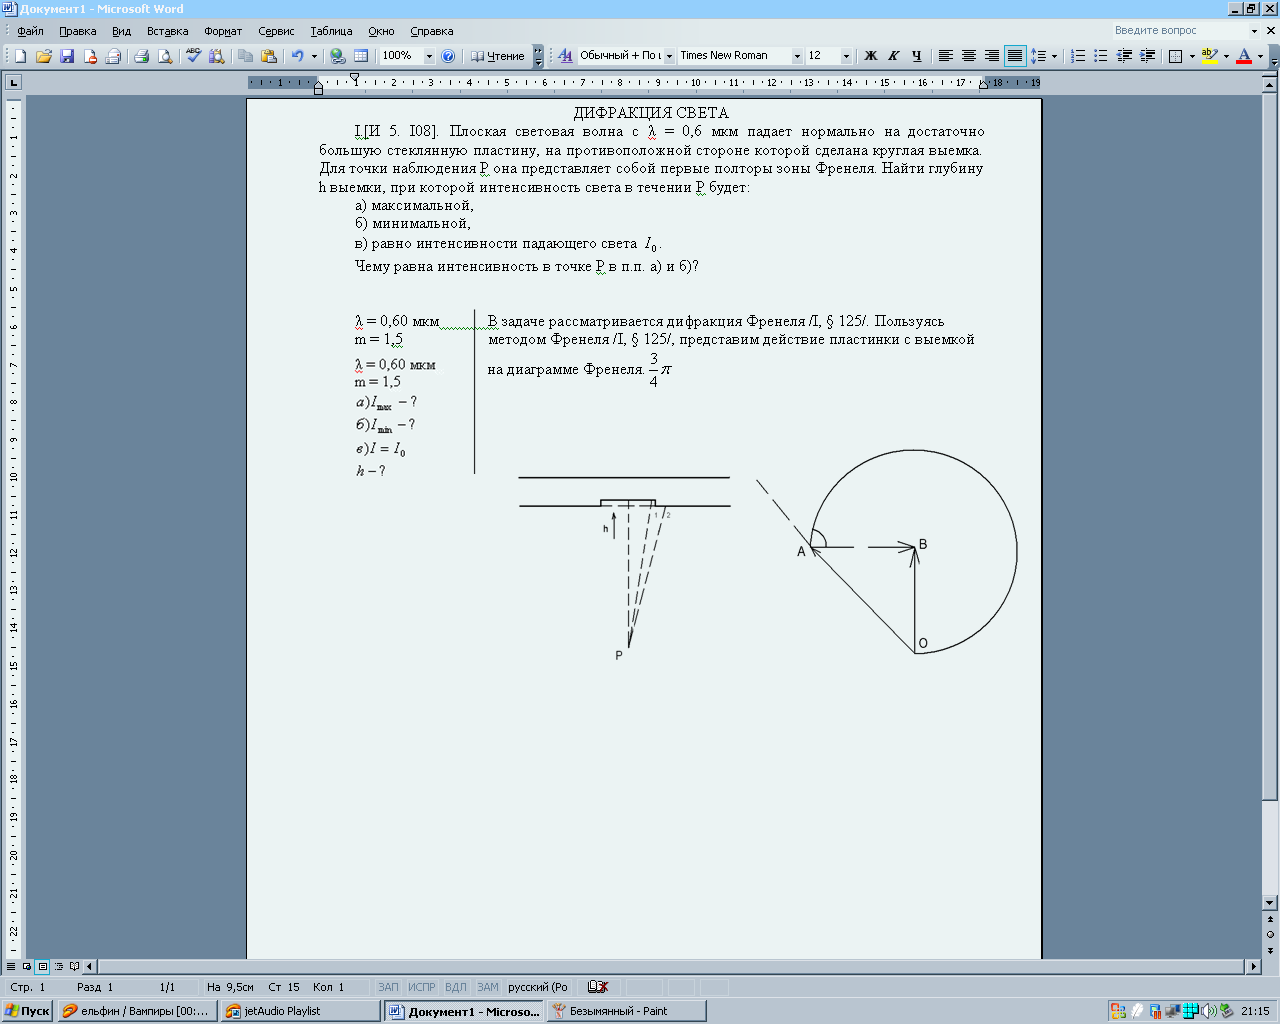Click the Paste clipboard icon

[268, 56]
